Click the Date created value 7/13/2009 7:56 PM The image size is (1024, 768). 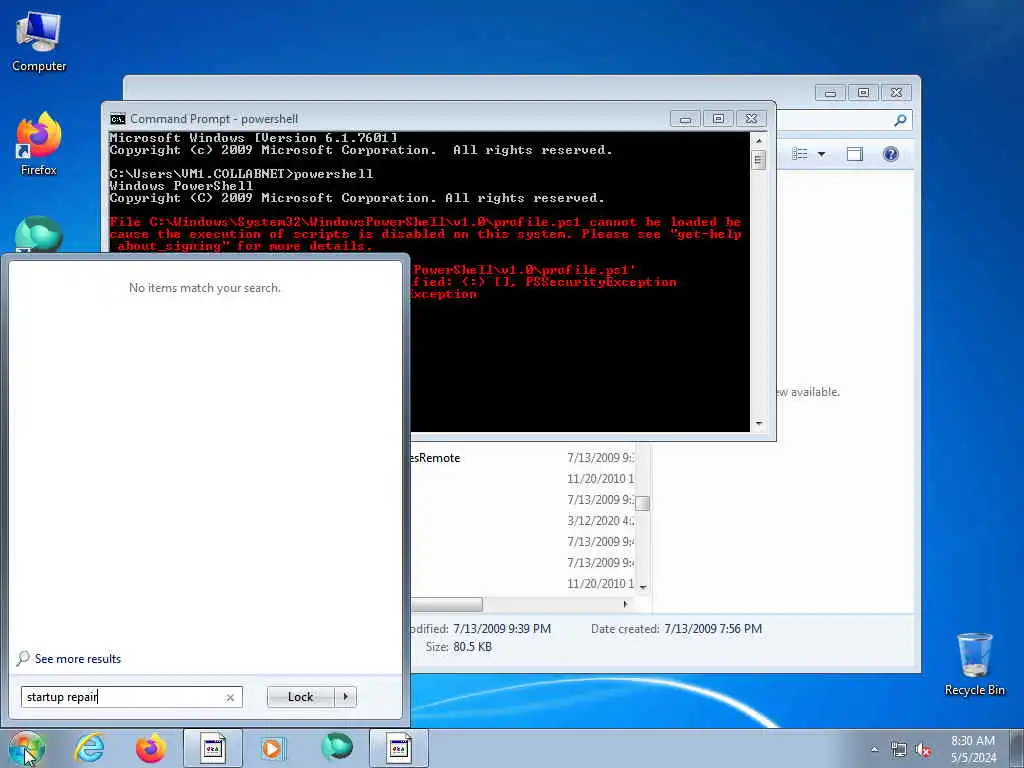712,629
